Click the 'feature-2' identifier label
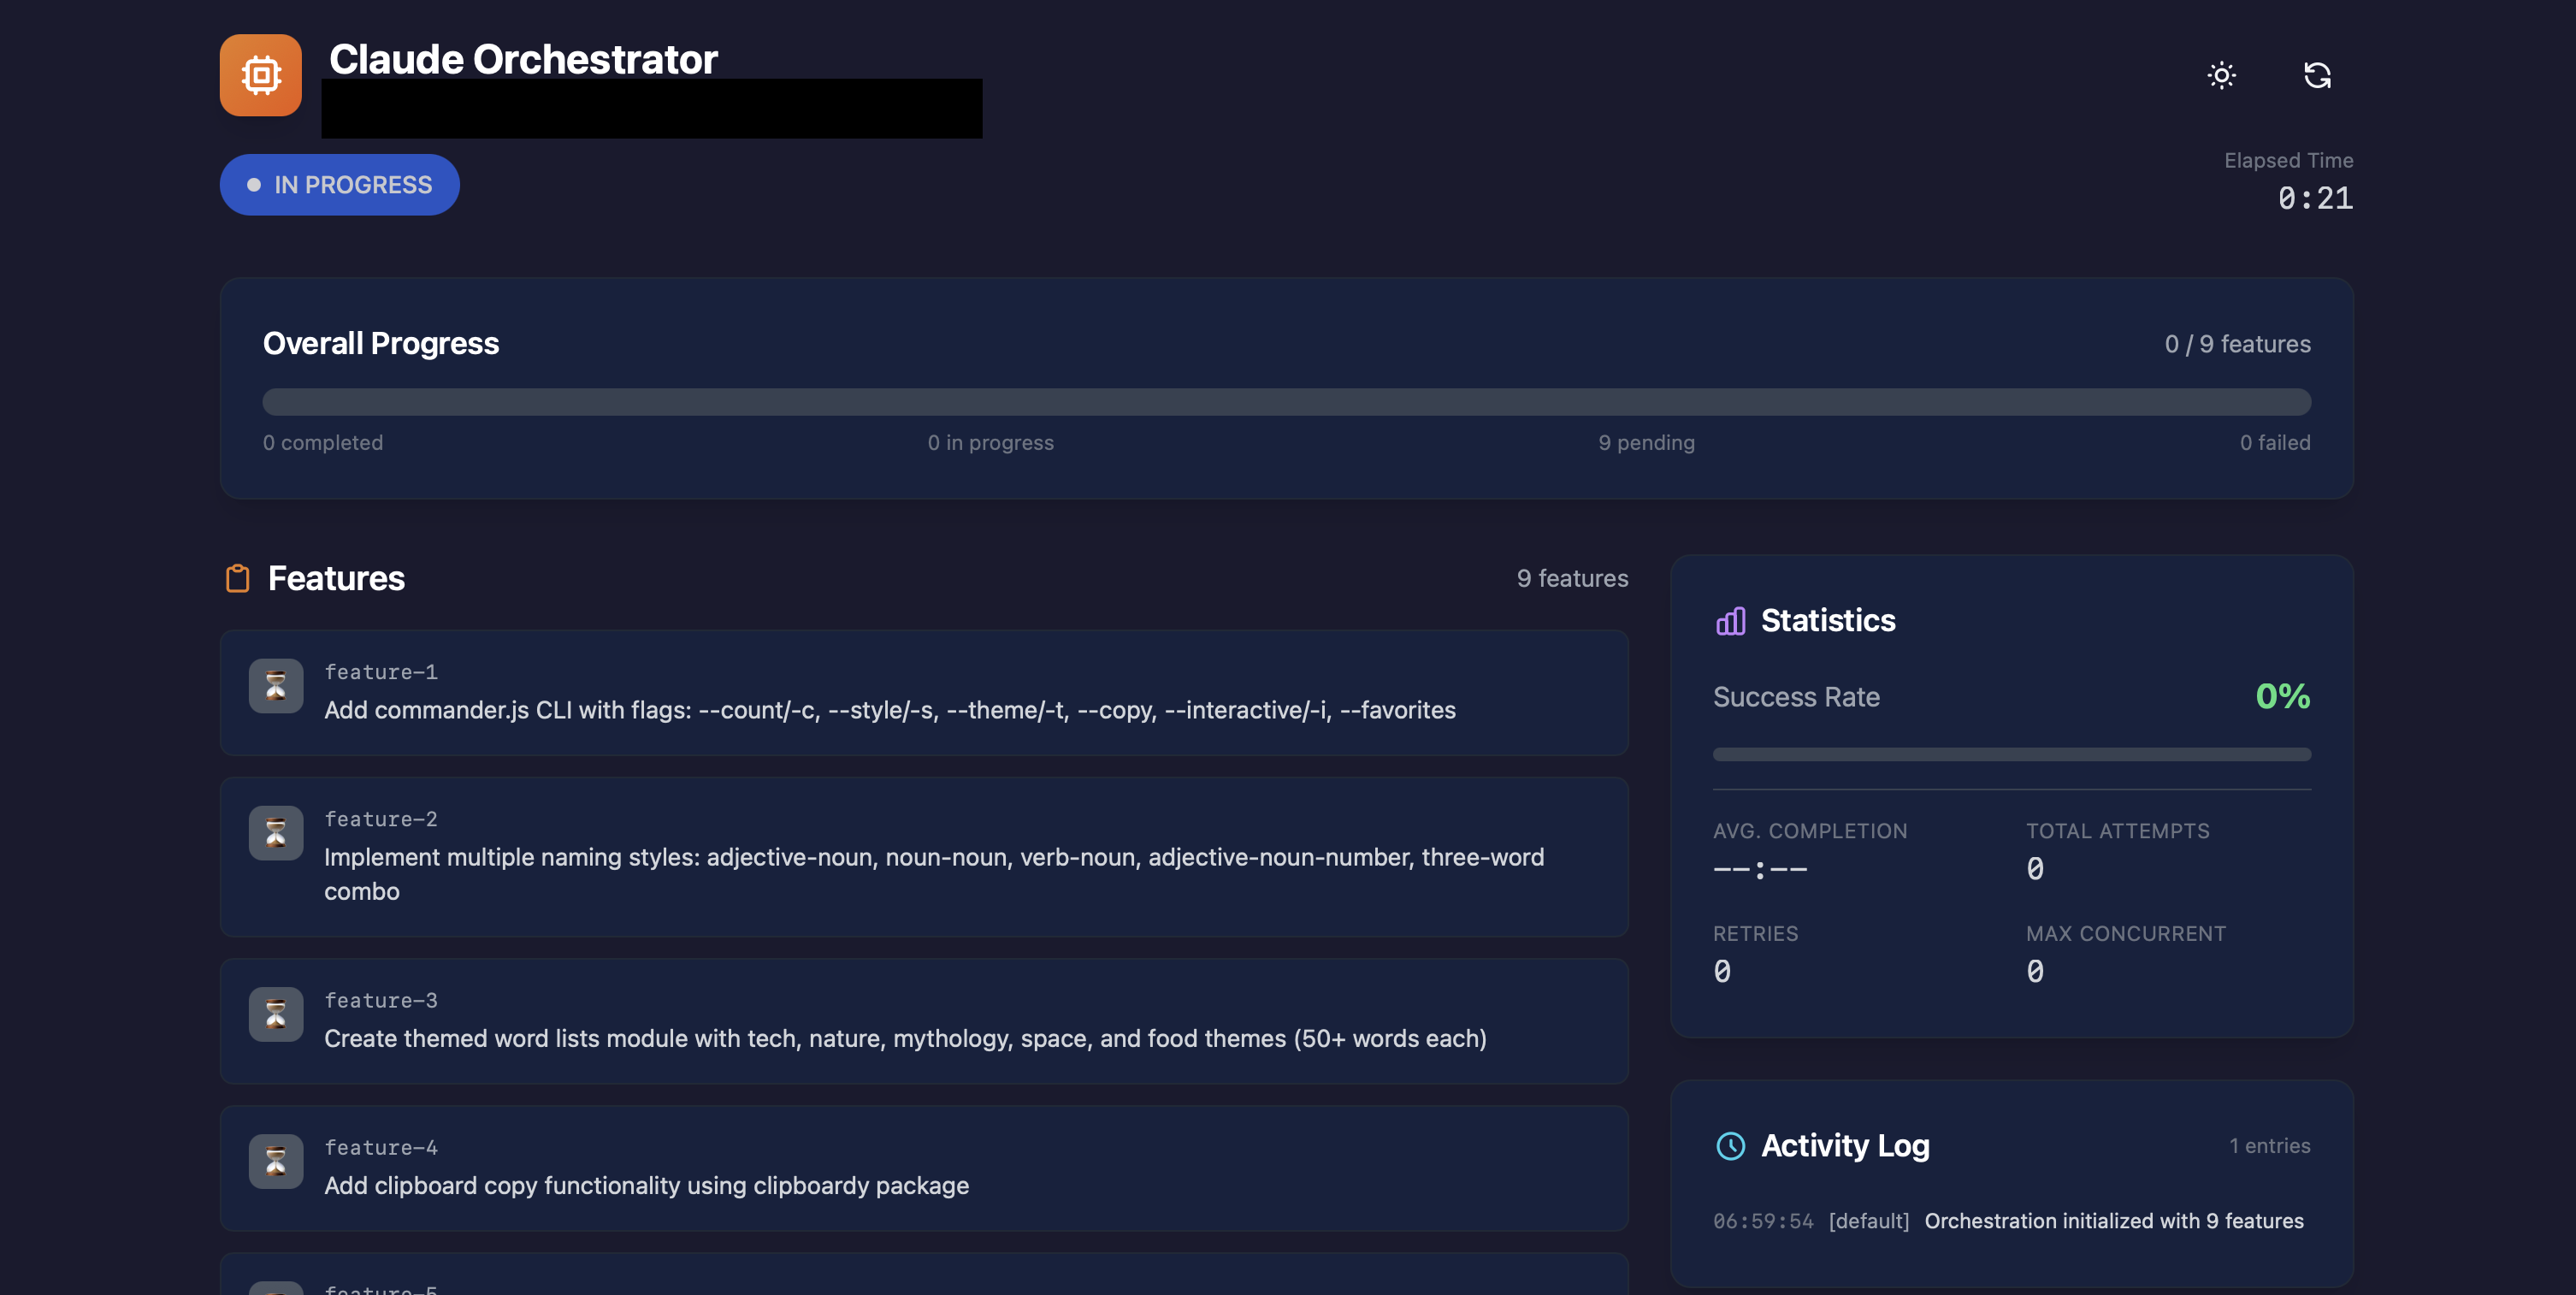This screenshot has height=1295, width=2576. click(381, 819)
